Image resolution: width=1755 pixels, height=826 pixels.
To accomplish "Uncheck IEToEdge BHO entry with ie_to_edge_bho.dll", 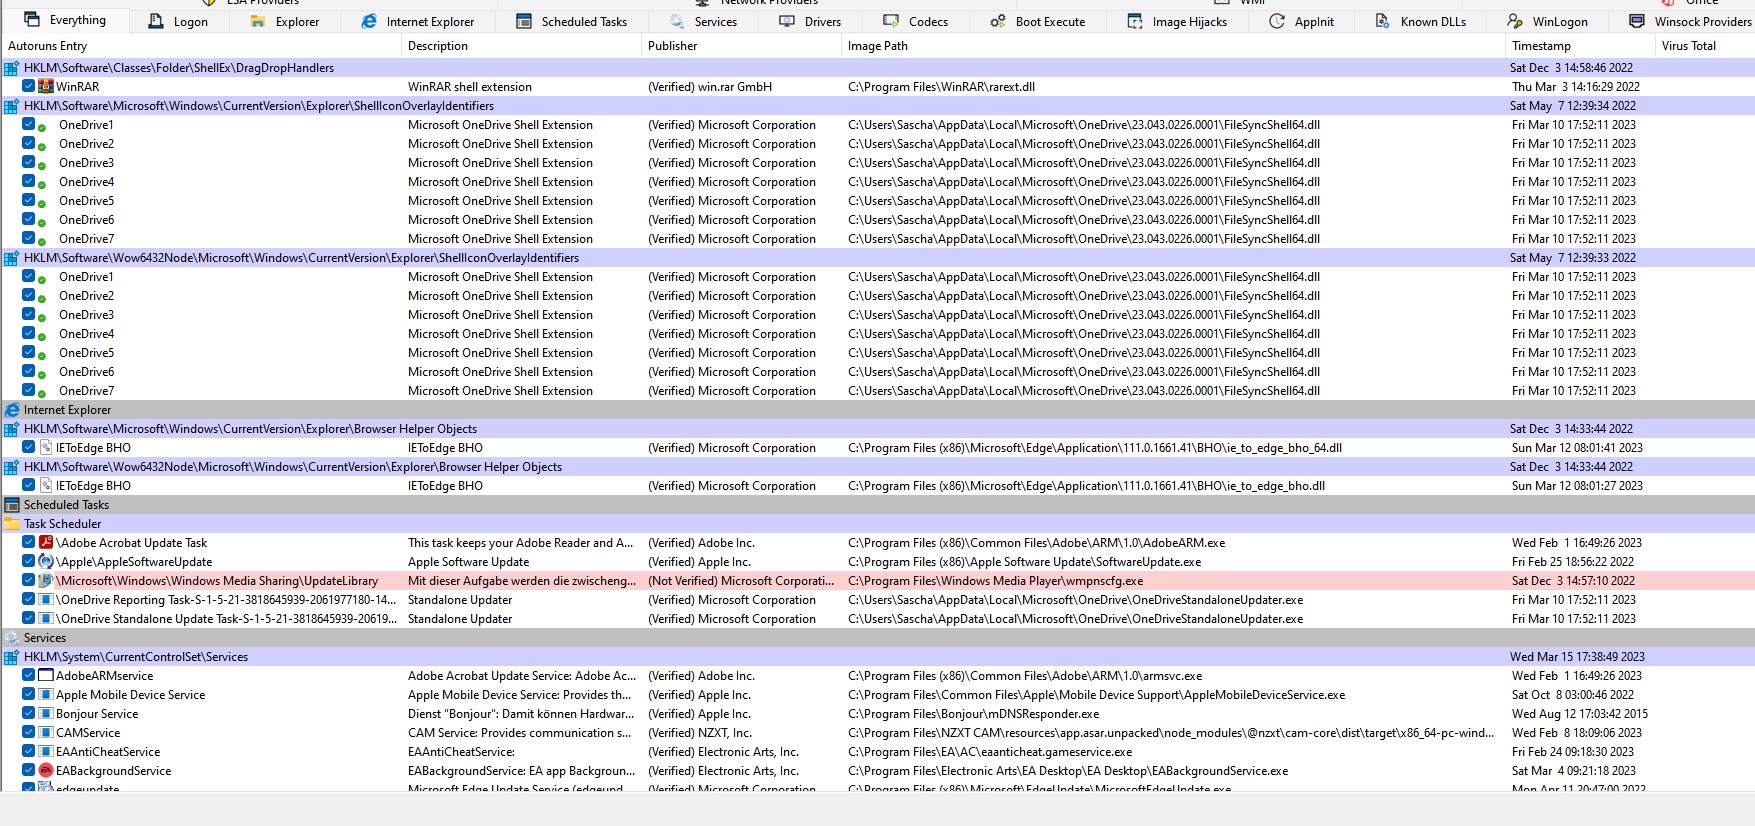I will (29, 485).
